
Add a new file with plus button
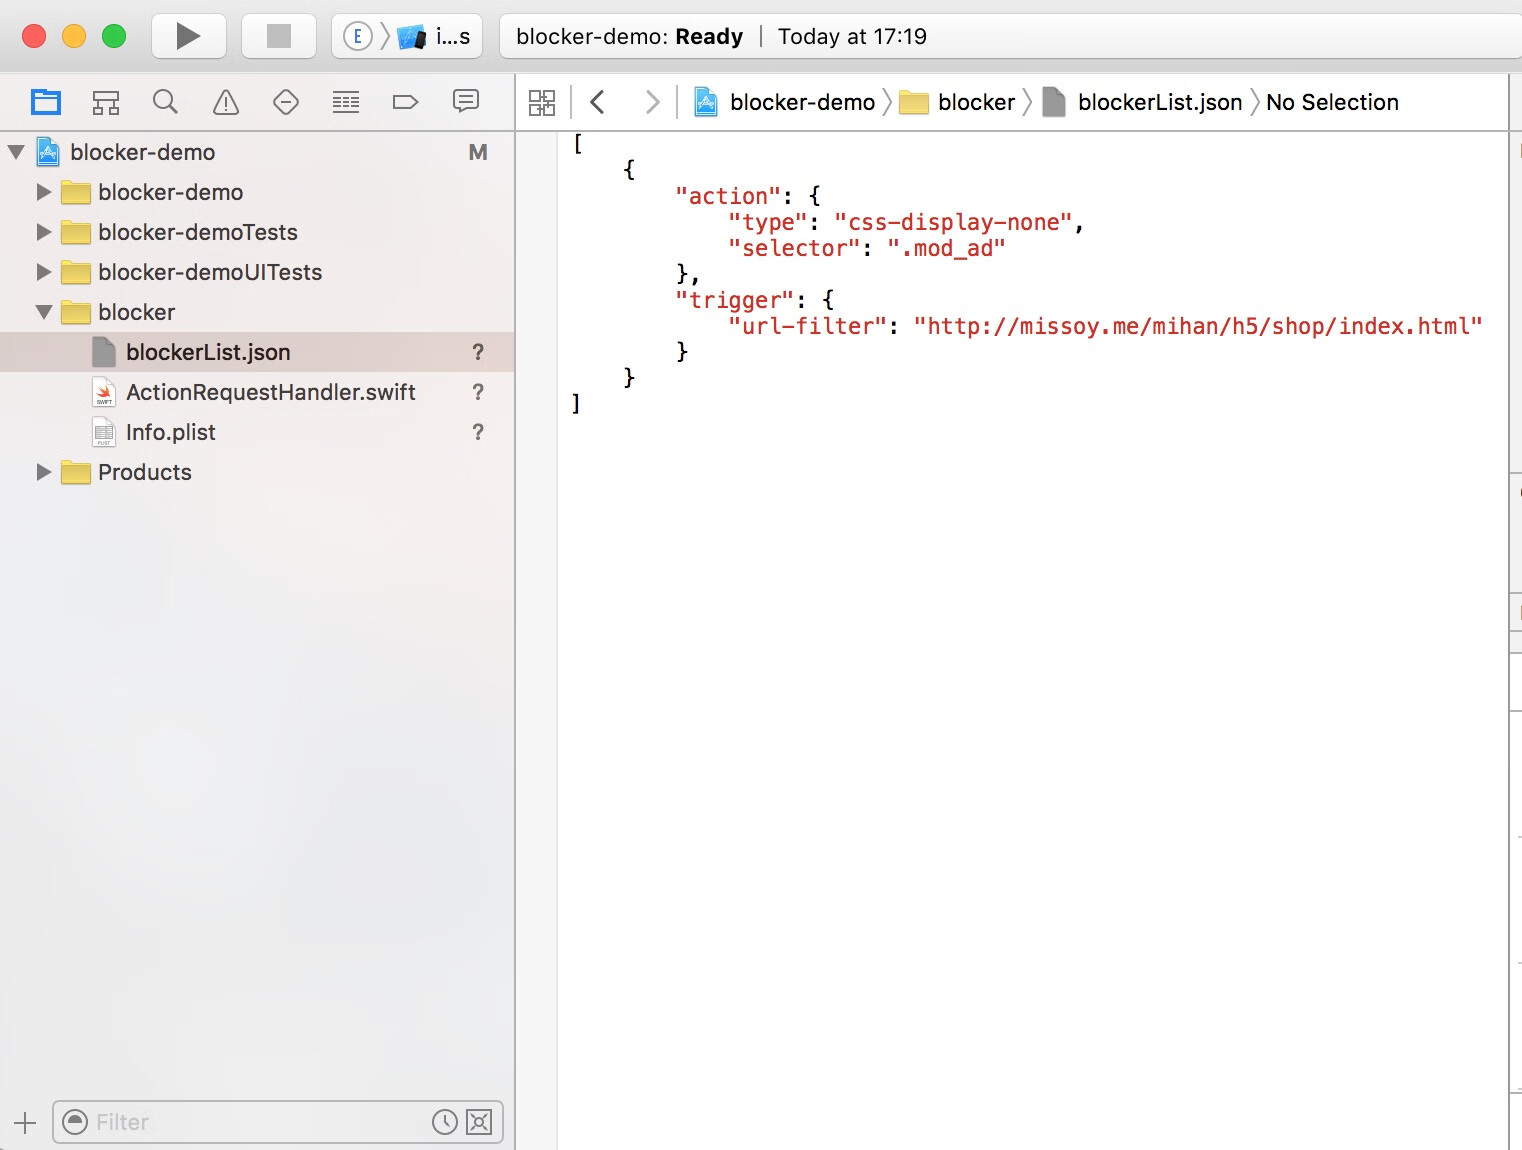[x=25, y=1122]
